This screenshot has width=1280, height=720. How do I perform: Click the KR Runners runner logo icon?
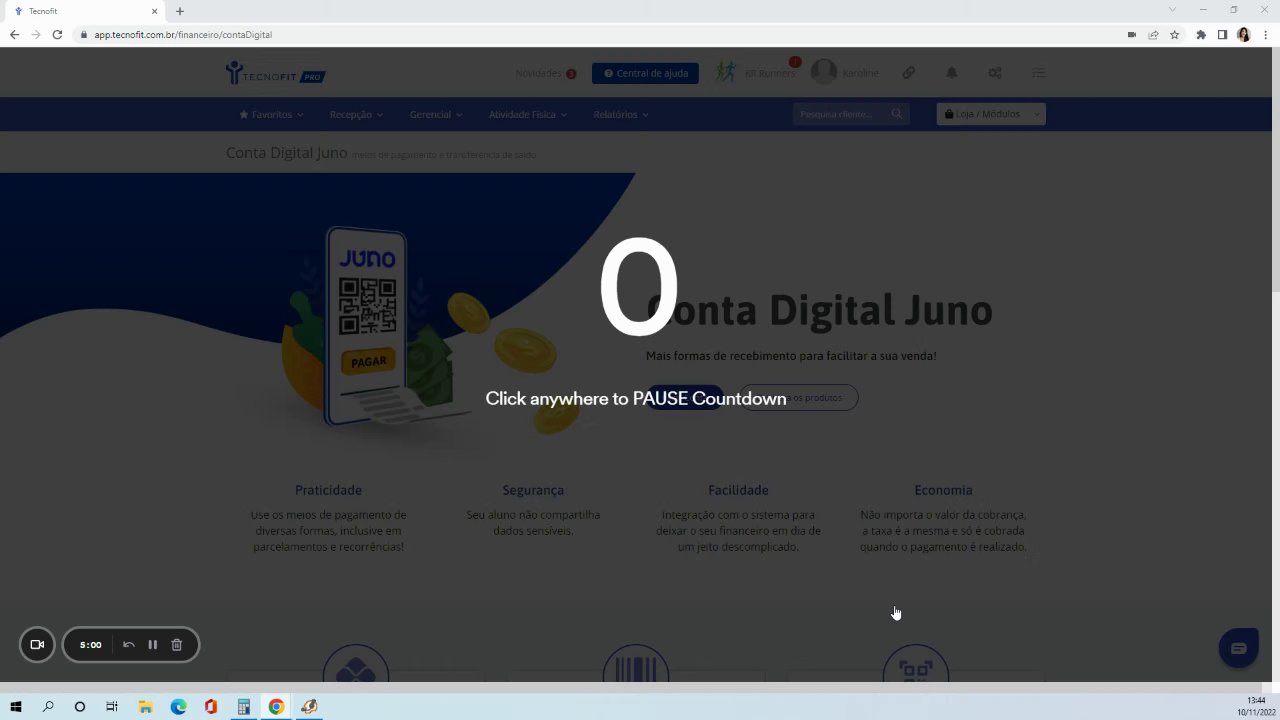point(726,72)
